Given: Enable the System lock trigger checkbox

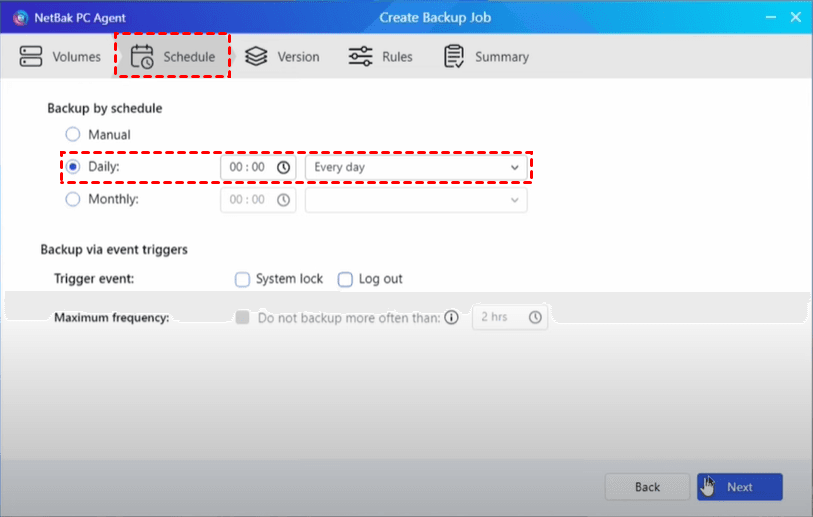Looking at the screenshot, I should pos(242,279).
